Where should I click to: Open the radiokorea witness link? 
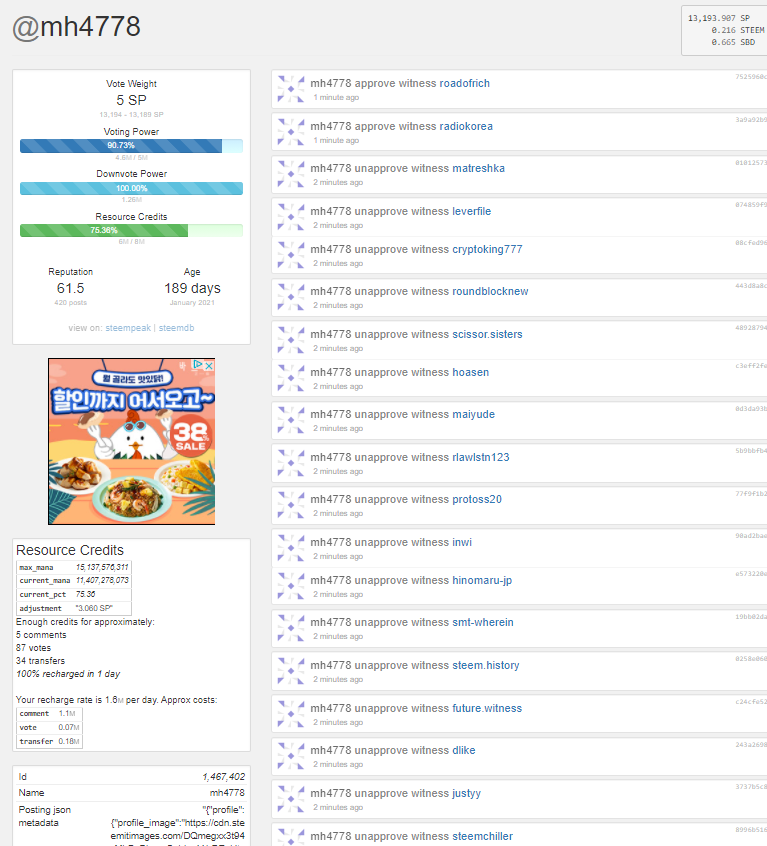[466, 126]
